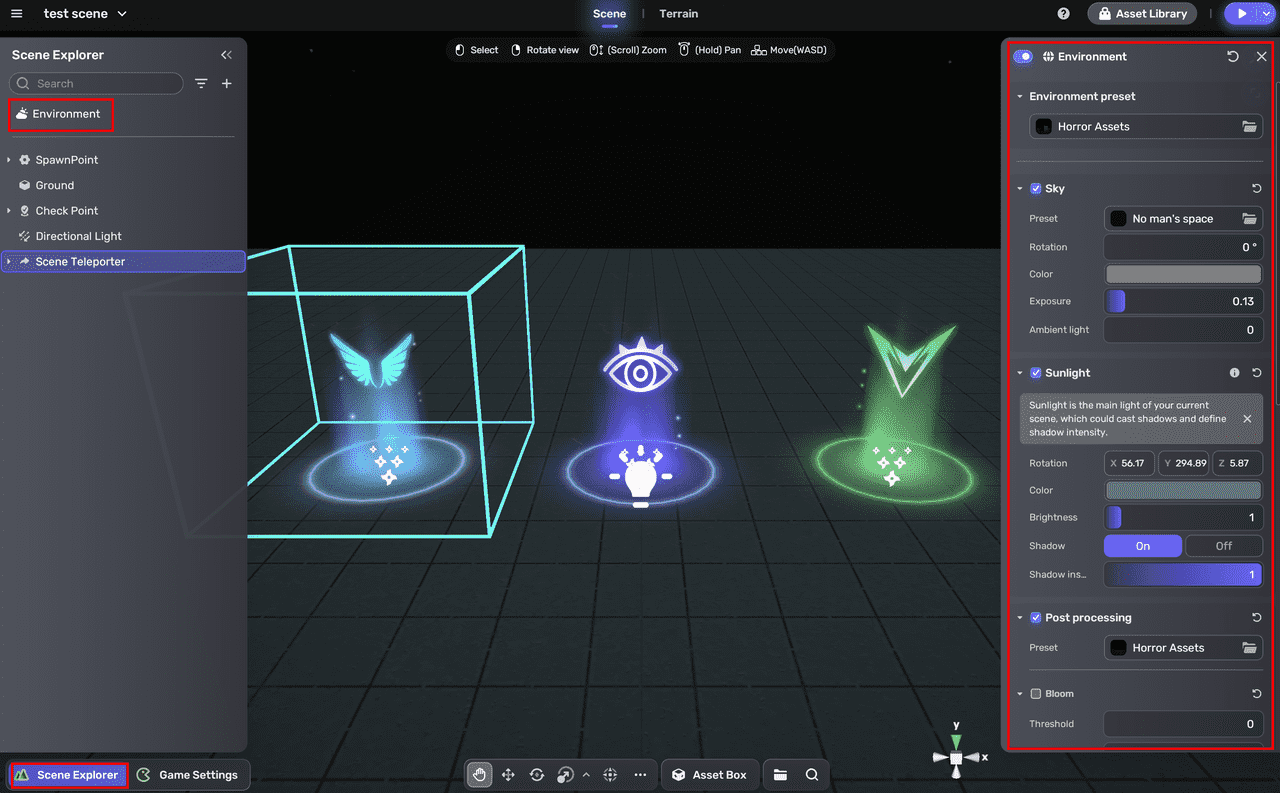Toggle the Environment panel switch
Screen dimensions: 1280x793
coord(1023,57)
